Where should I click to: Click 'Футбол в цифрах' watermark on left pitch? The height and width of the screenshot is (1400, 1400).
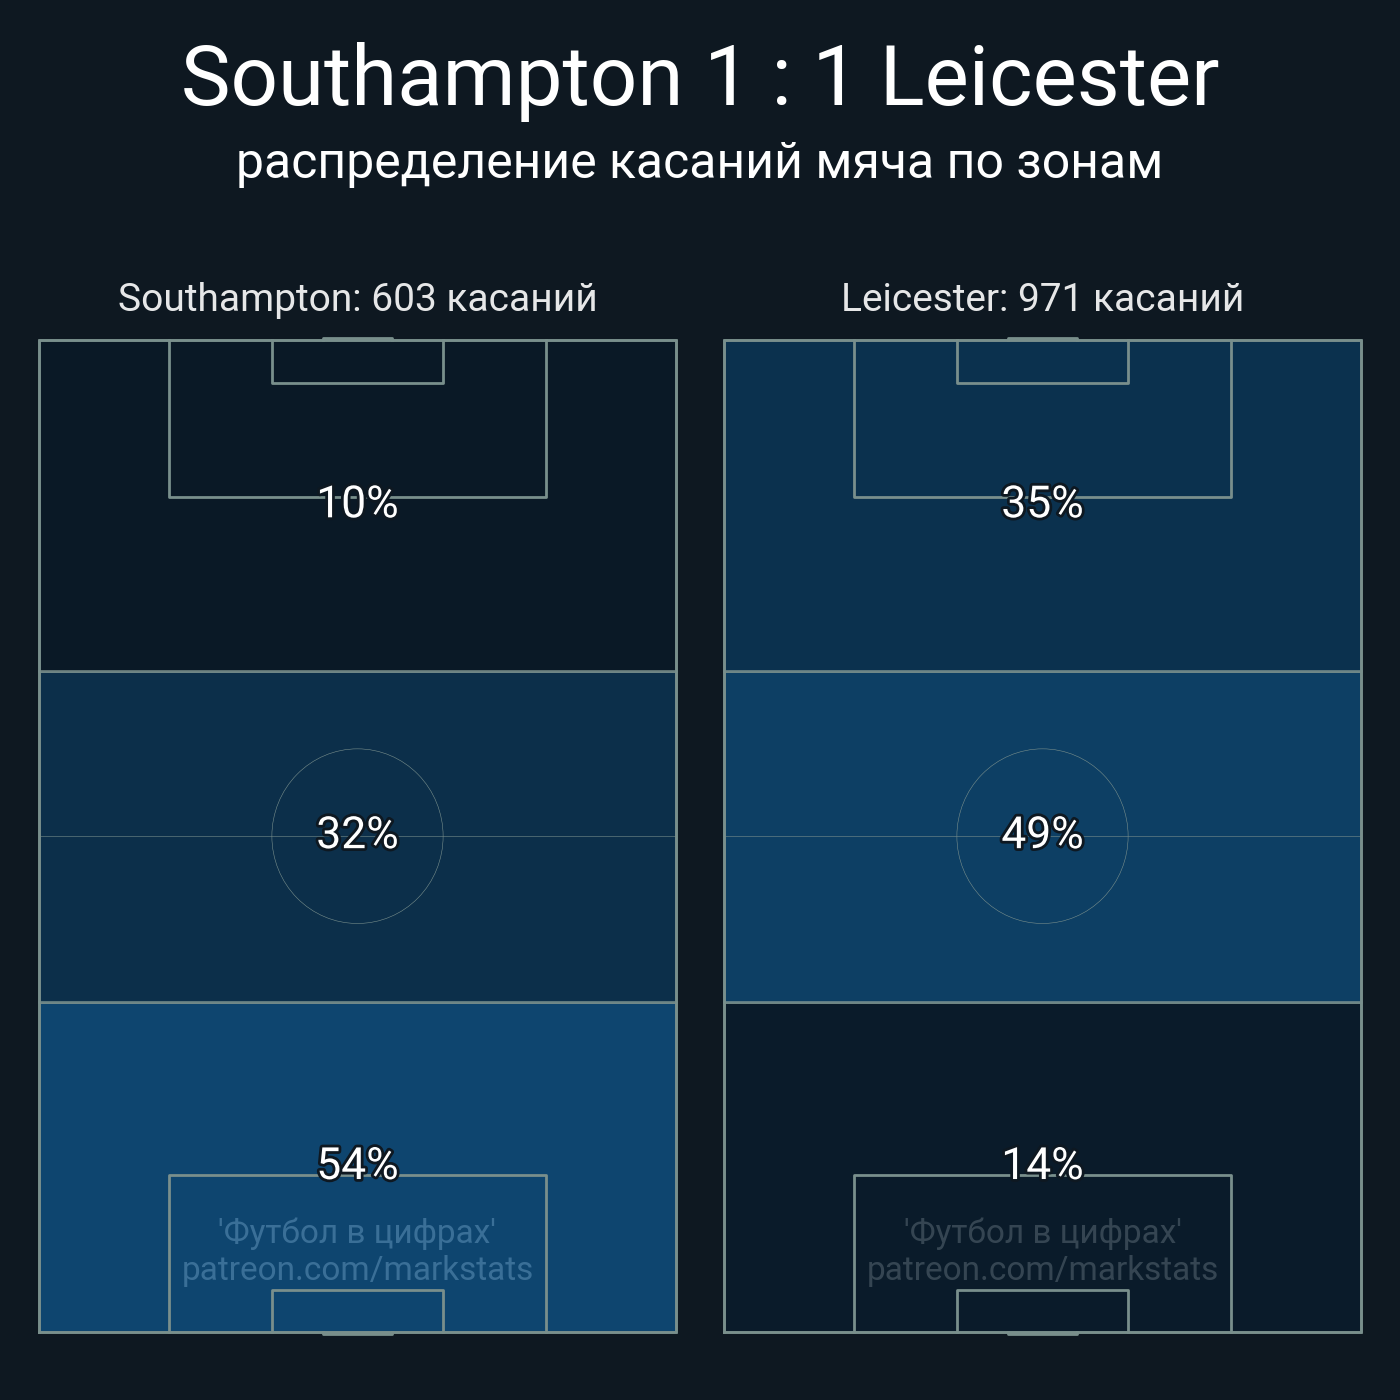pyautogui.click(x=357, y=1232)
